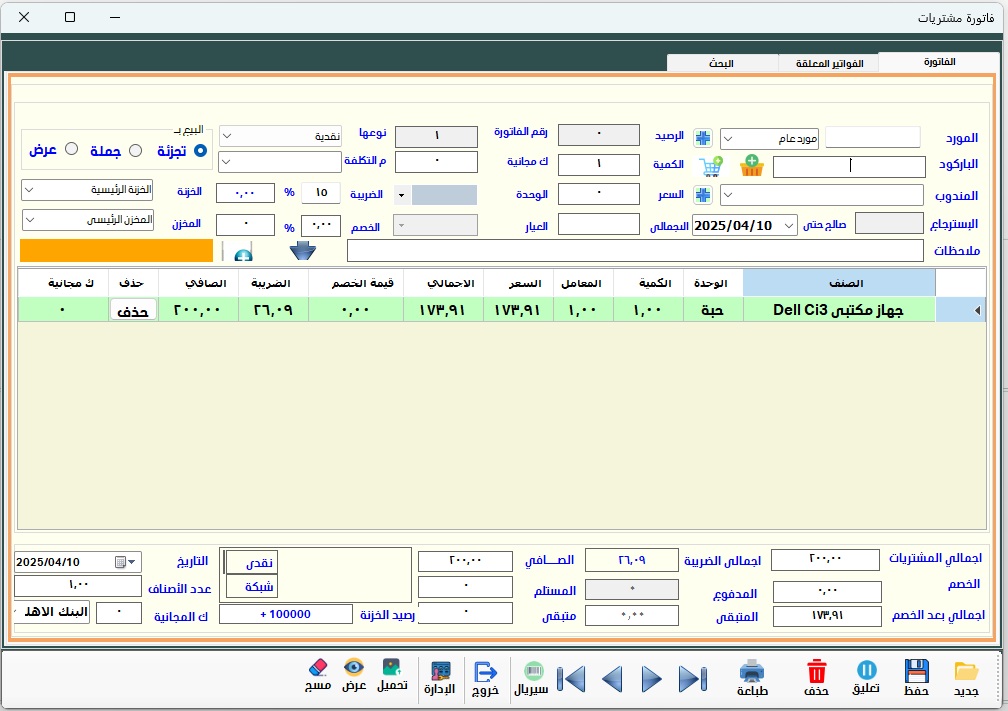Exit using خروج icon
The height and width of the screenshot is (711, 1008).
coord(485,672)
